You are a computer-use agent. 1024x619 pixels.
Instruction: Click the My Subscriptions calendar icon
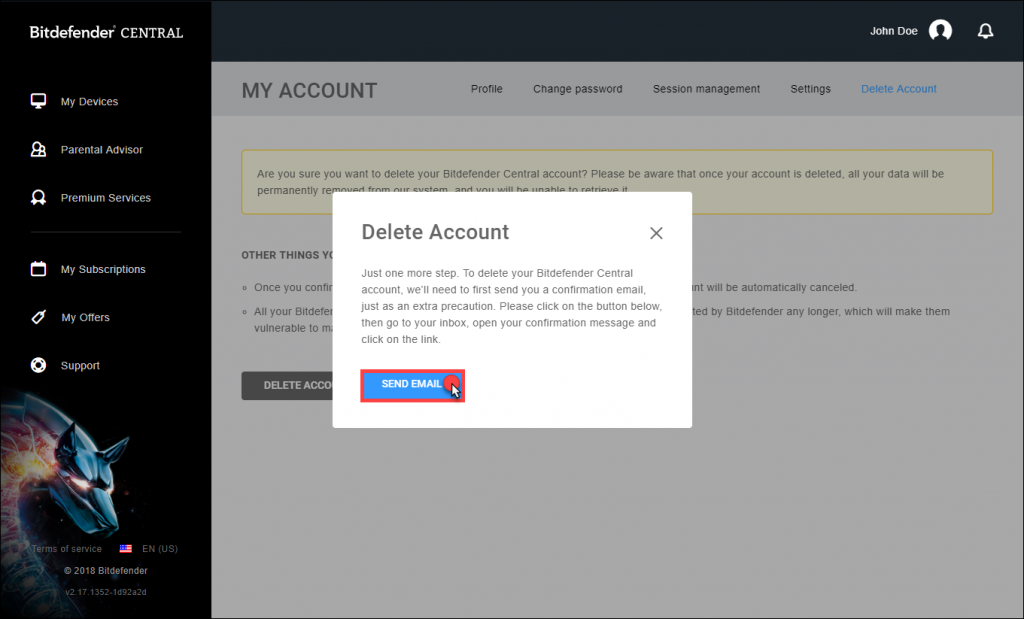[x=39, y=269]
